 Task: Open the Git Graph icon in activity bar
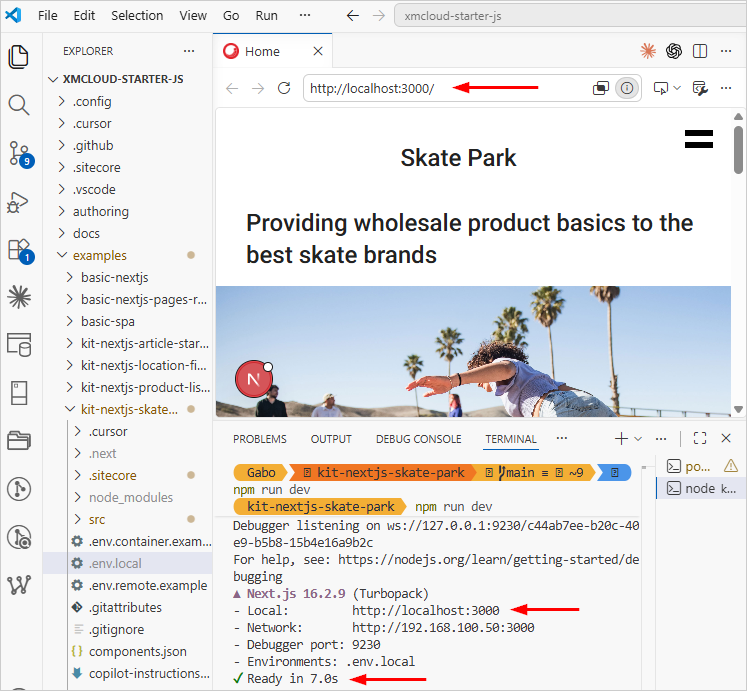coord(19,489)
